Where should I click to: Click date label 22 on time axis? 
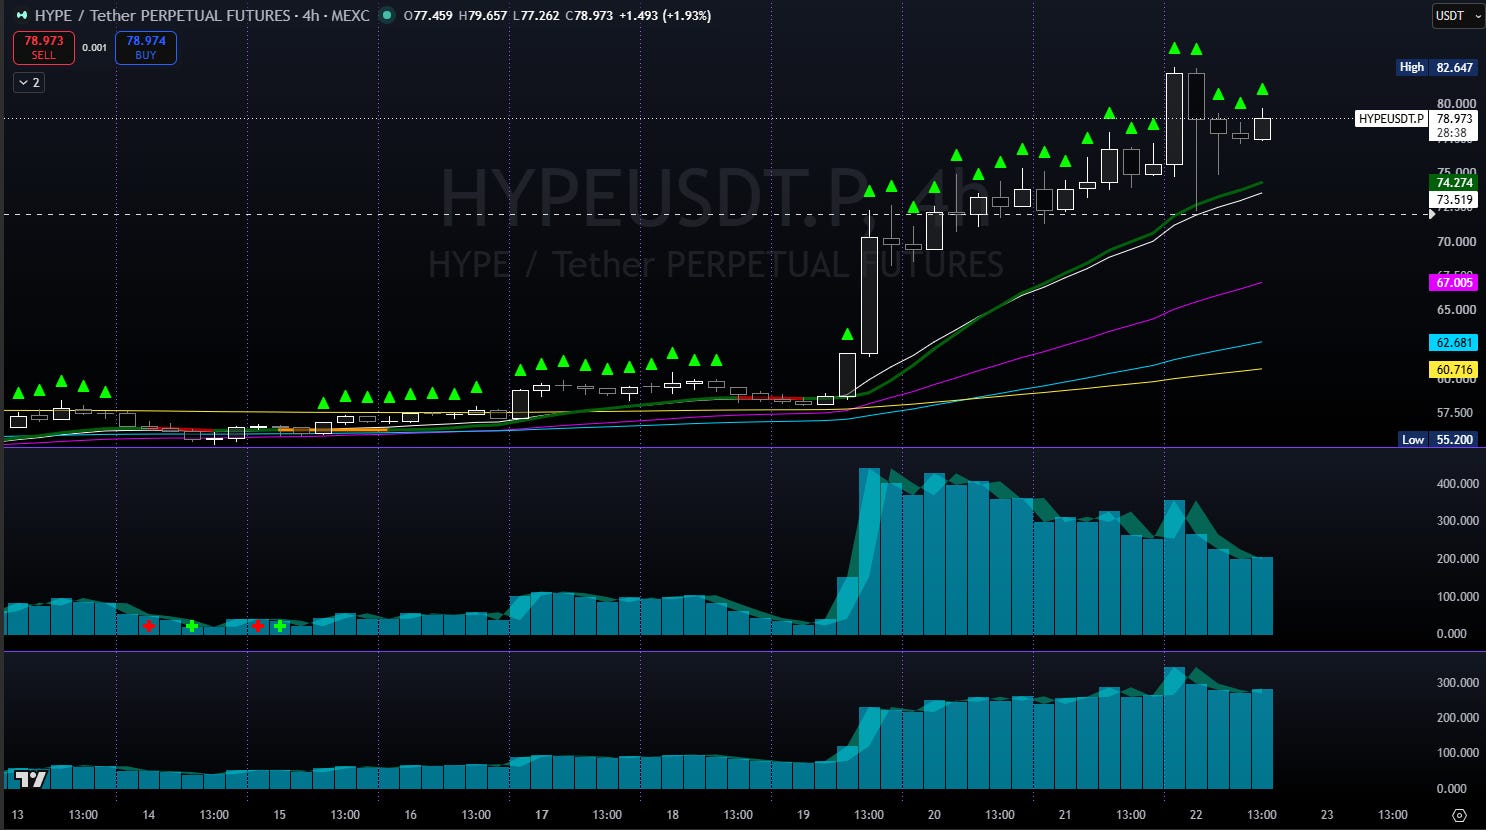pyautogui.click(x=1196, y=815)
